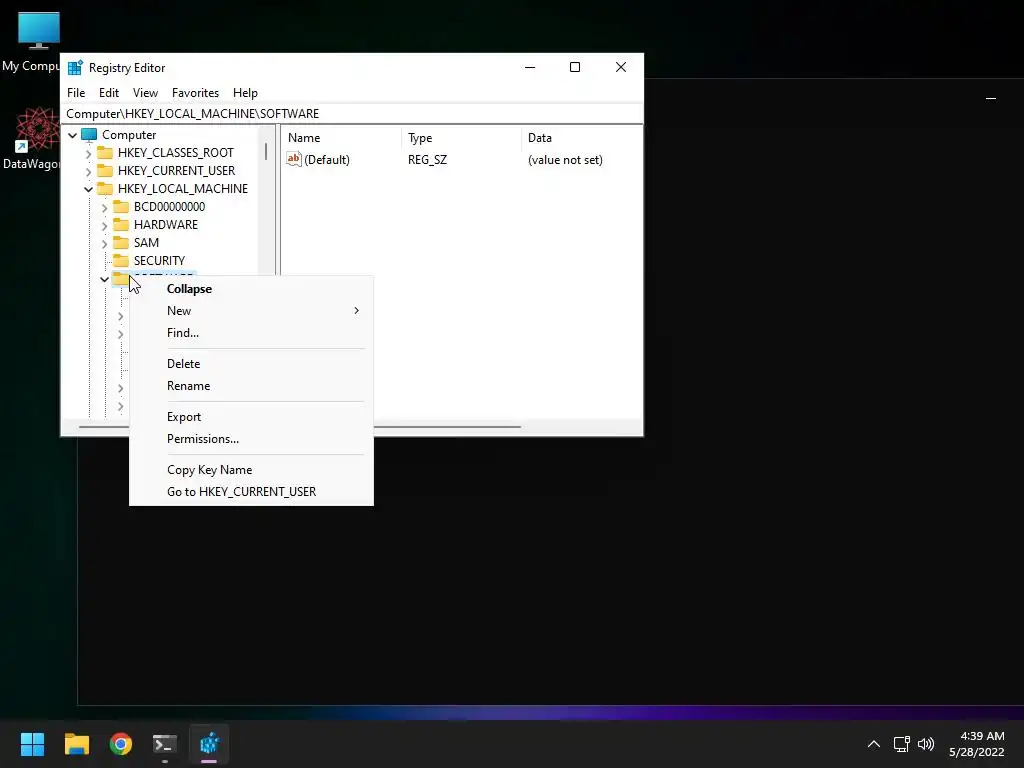Screen dimensions: 1024x768
Task: Click the Data column header
Action: [582, 138]
